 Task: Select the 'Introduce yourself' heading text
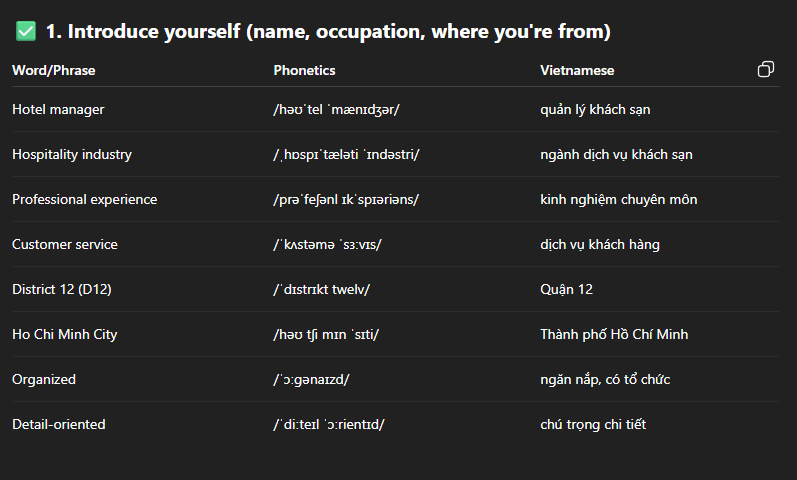click(x=328, y=32)
